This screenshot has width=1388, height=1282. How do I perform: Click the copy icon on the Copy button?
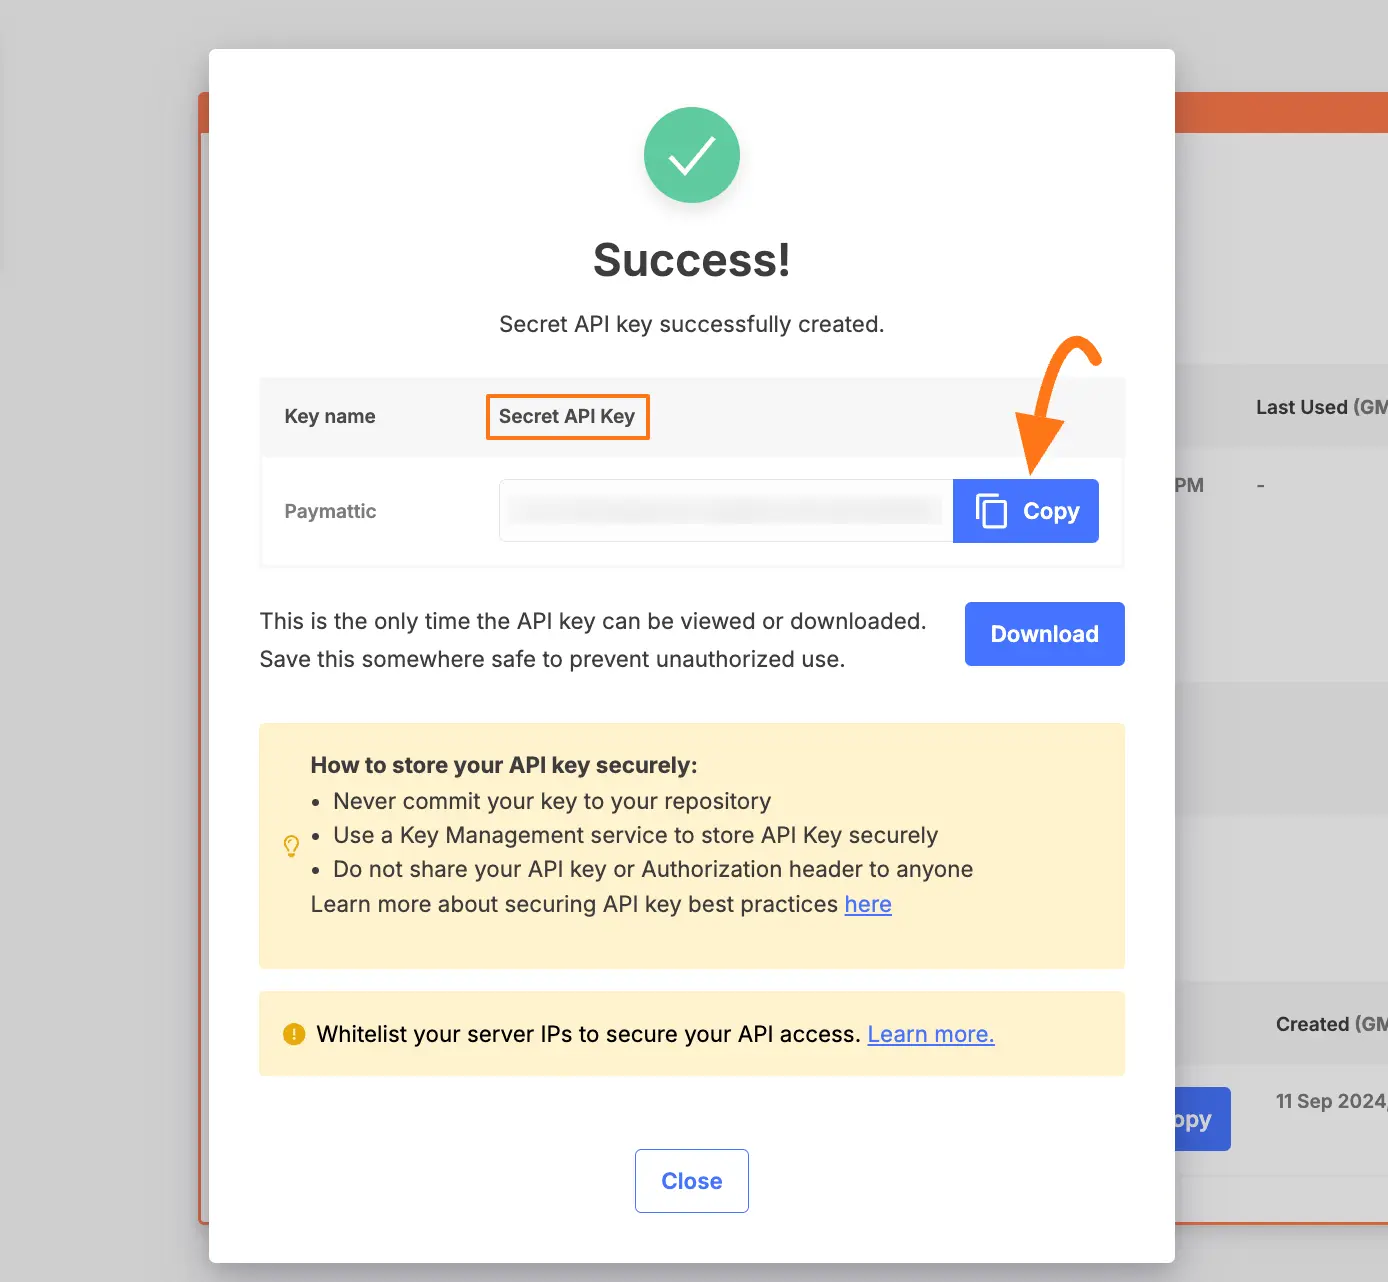pos(992,510)
